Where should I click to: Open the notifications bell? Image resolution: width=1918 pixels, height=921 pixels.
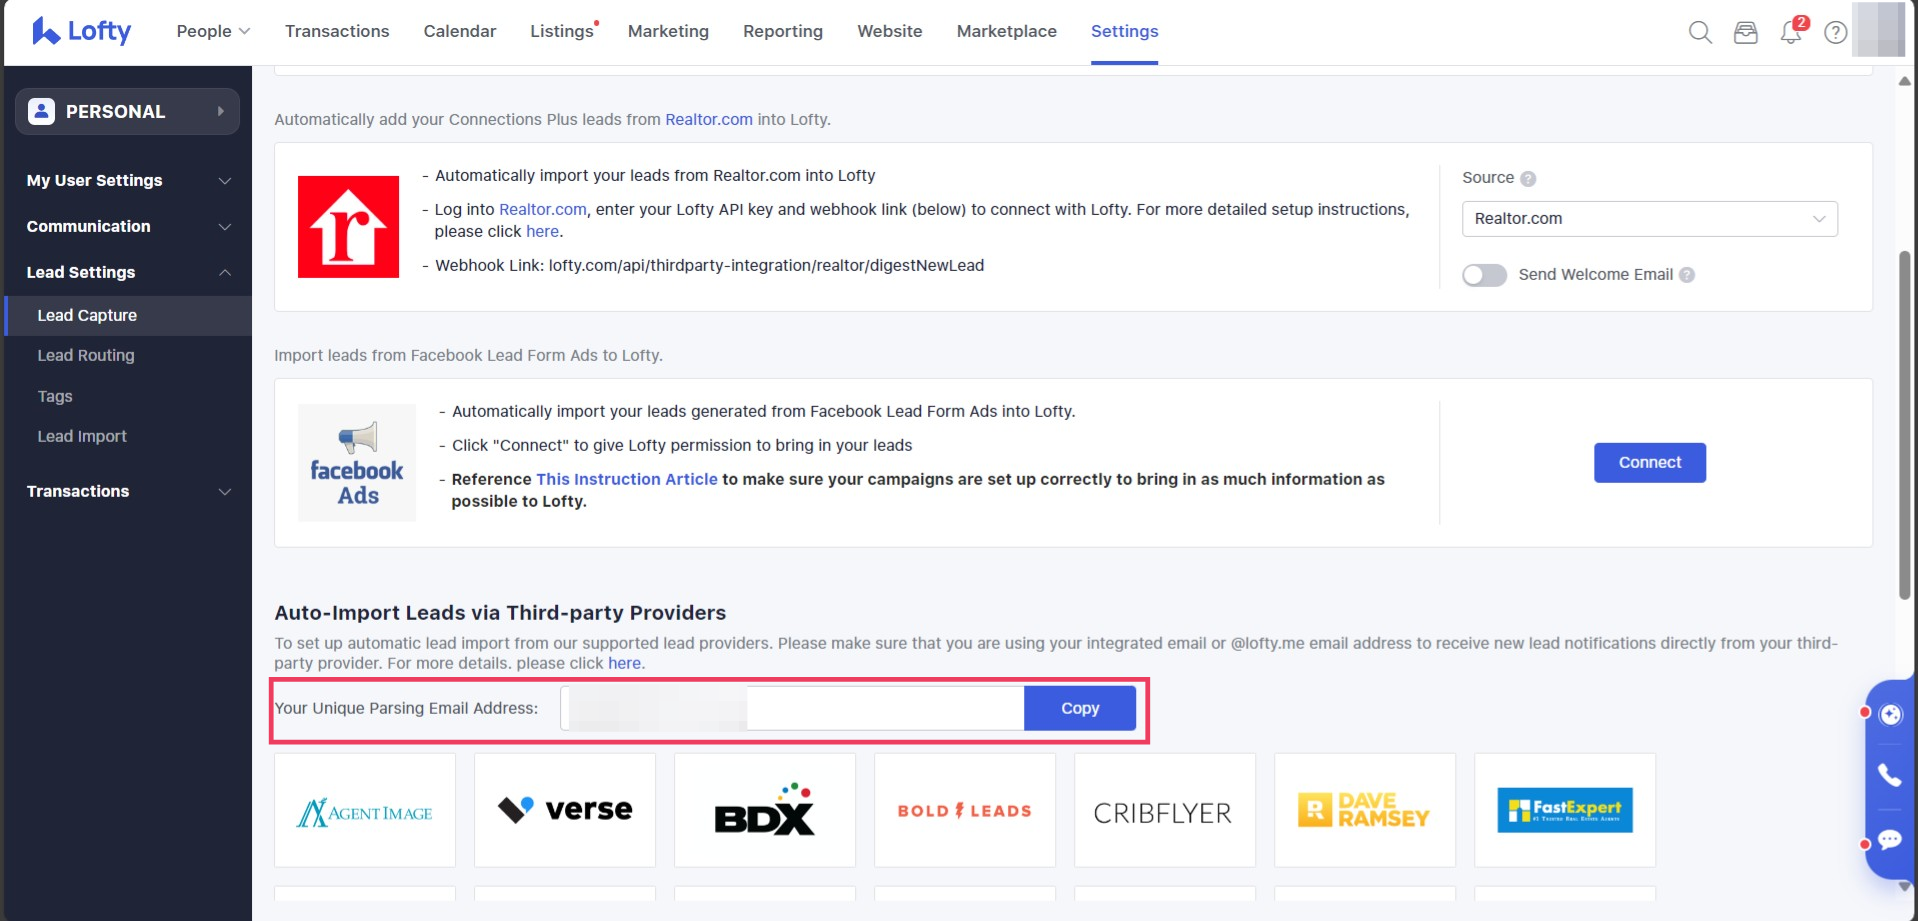point(1791,32)
